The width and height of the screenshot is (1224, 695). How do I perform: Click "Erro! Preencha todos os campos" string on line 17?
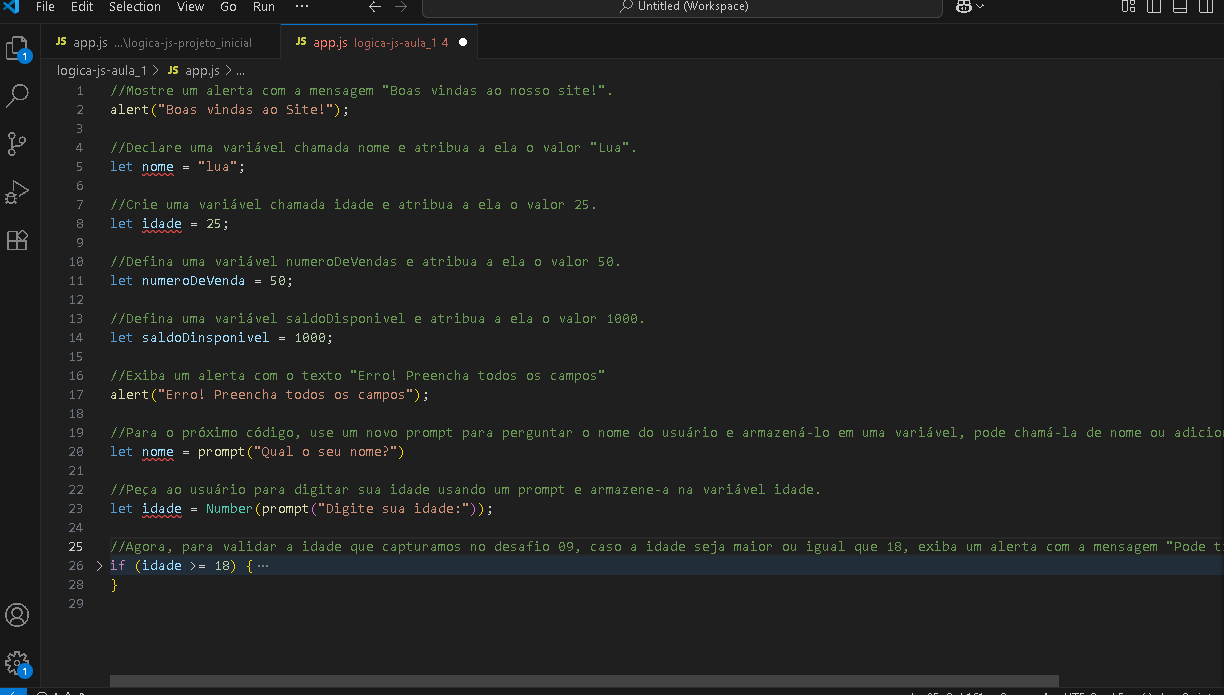click(x=286, y=395)
